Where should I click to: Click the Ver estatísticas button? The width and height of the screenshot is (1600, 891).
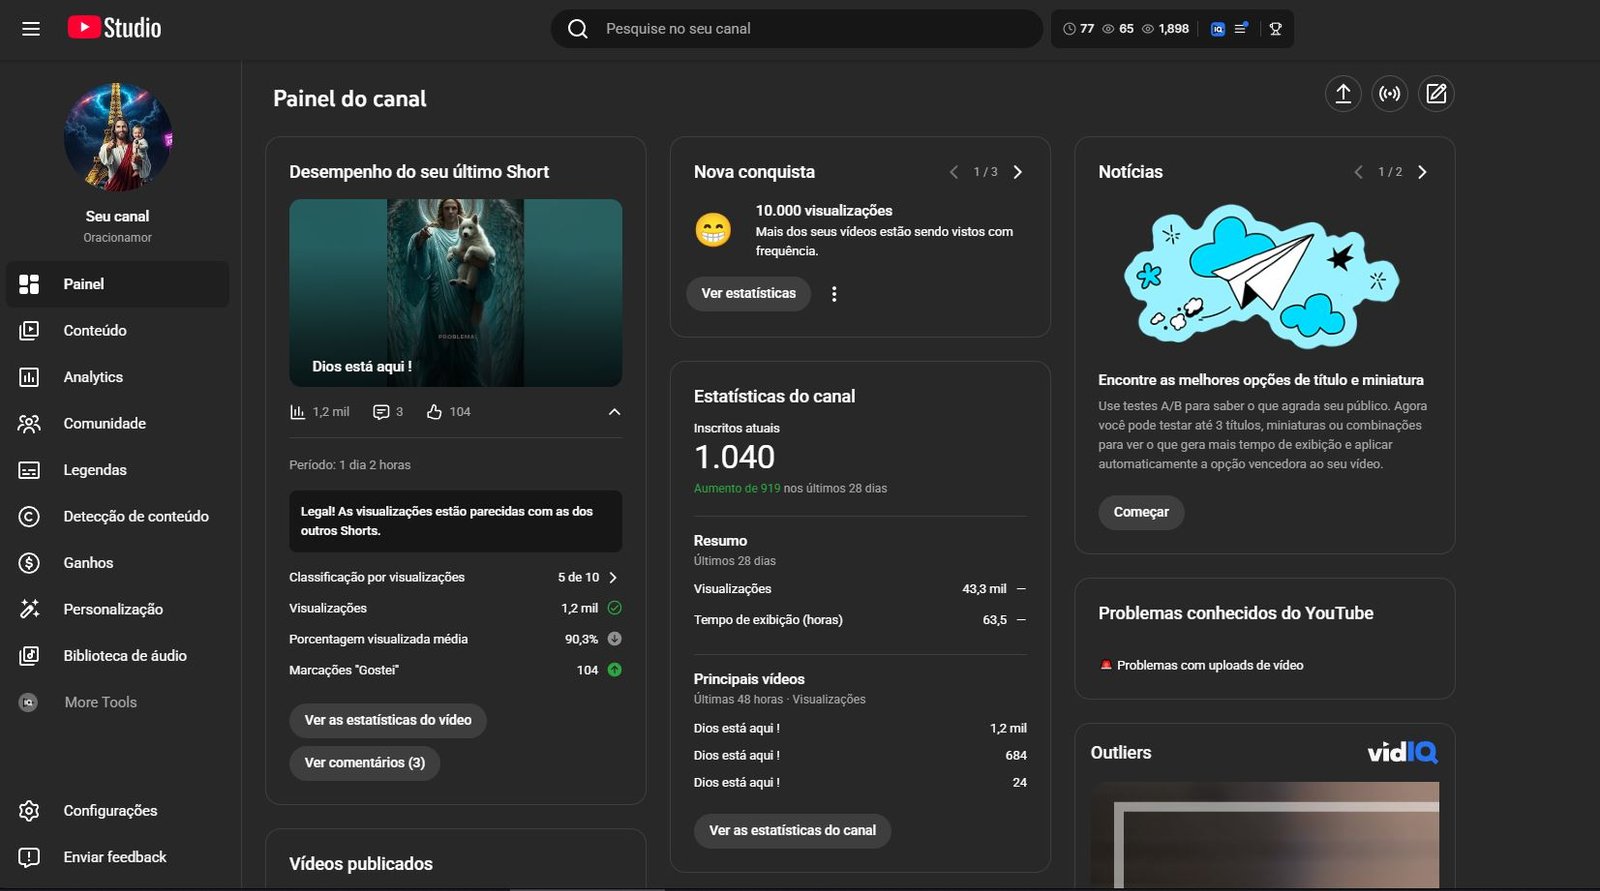748,294
